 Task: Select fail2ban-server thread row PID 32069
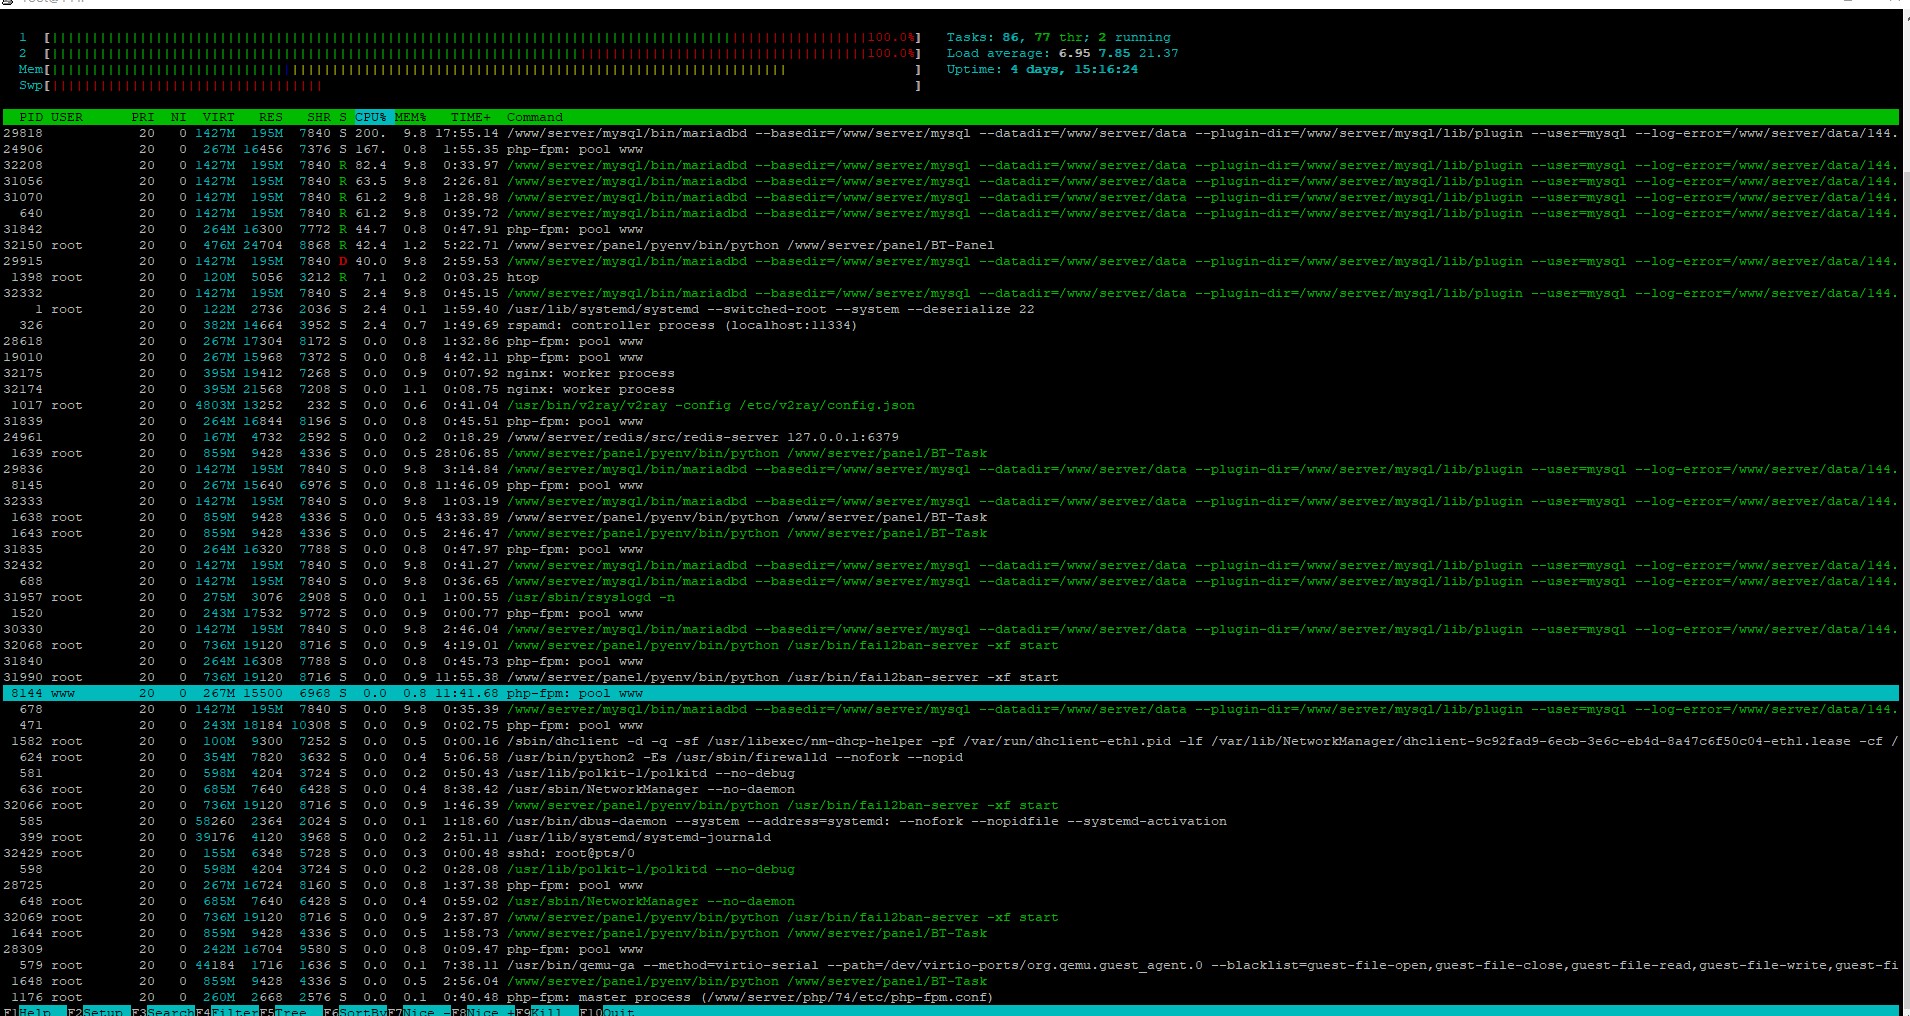coord(950,917)
